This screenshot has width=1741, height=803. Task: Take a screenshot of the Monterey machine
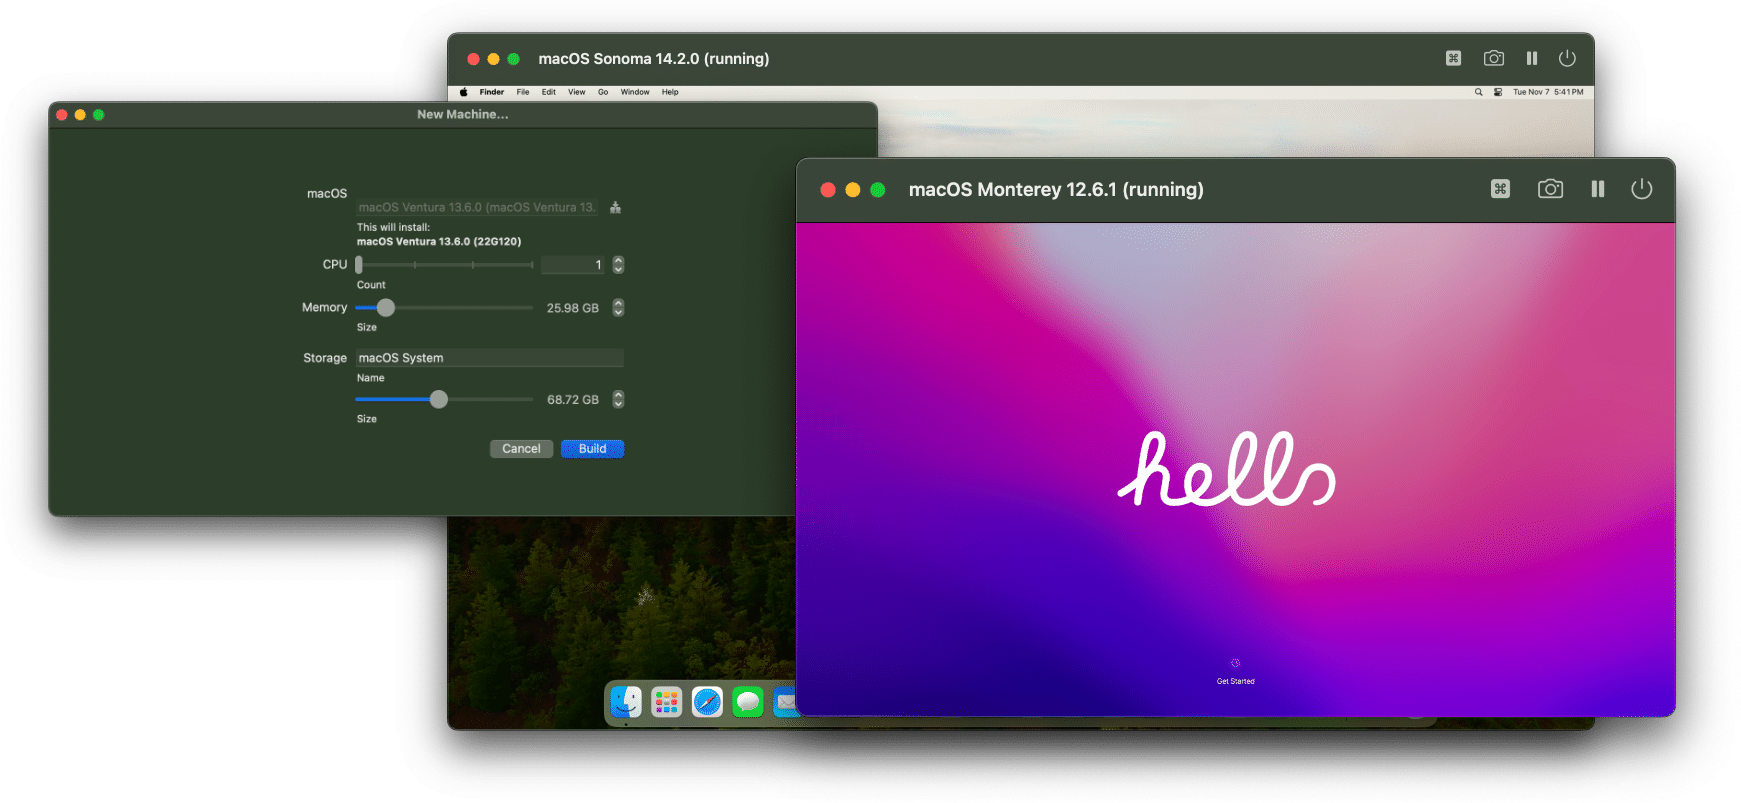1550,189
